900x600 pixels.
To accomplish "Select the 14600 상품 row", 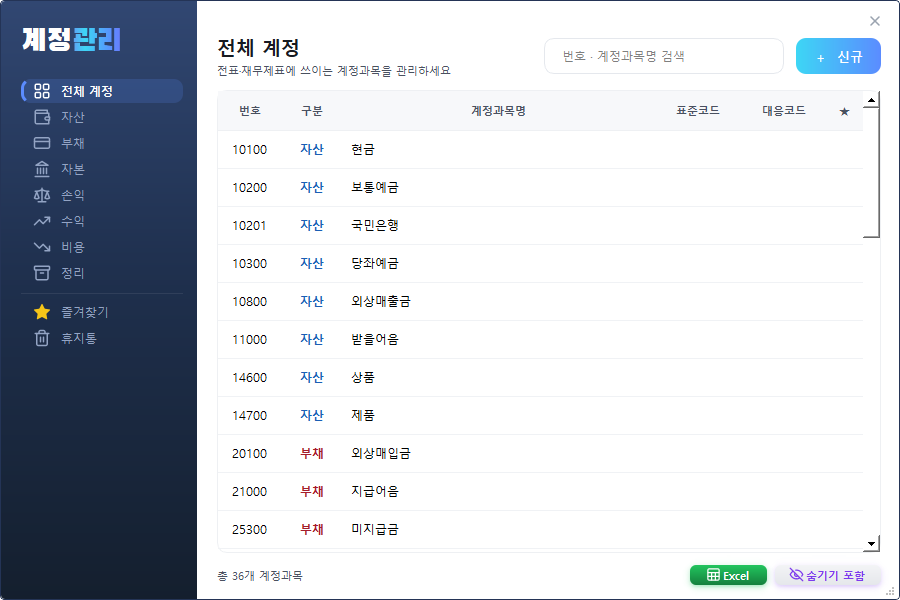I will point(540,378).
